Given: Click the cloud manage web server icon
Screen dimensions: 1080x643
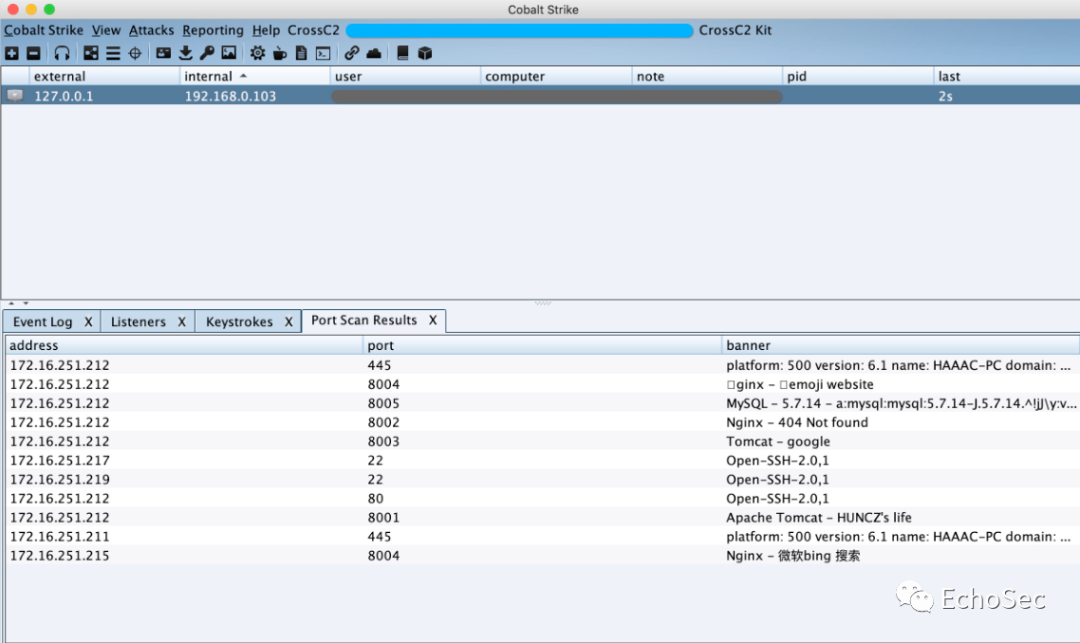Looking at the screenshot, I should pos(373,53).
